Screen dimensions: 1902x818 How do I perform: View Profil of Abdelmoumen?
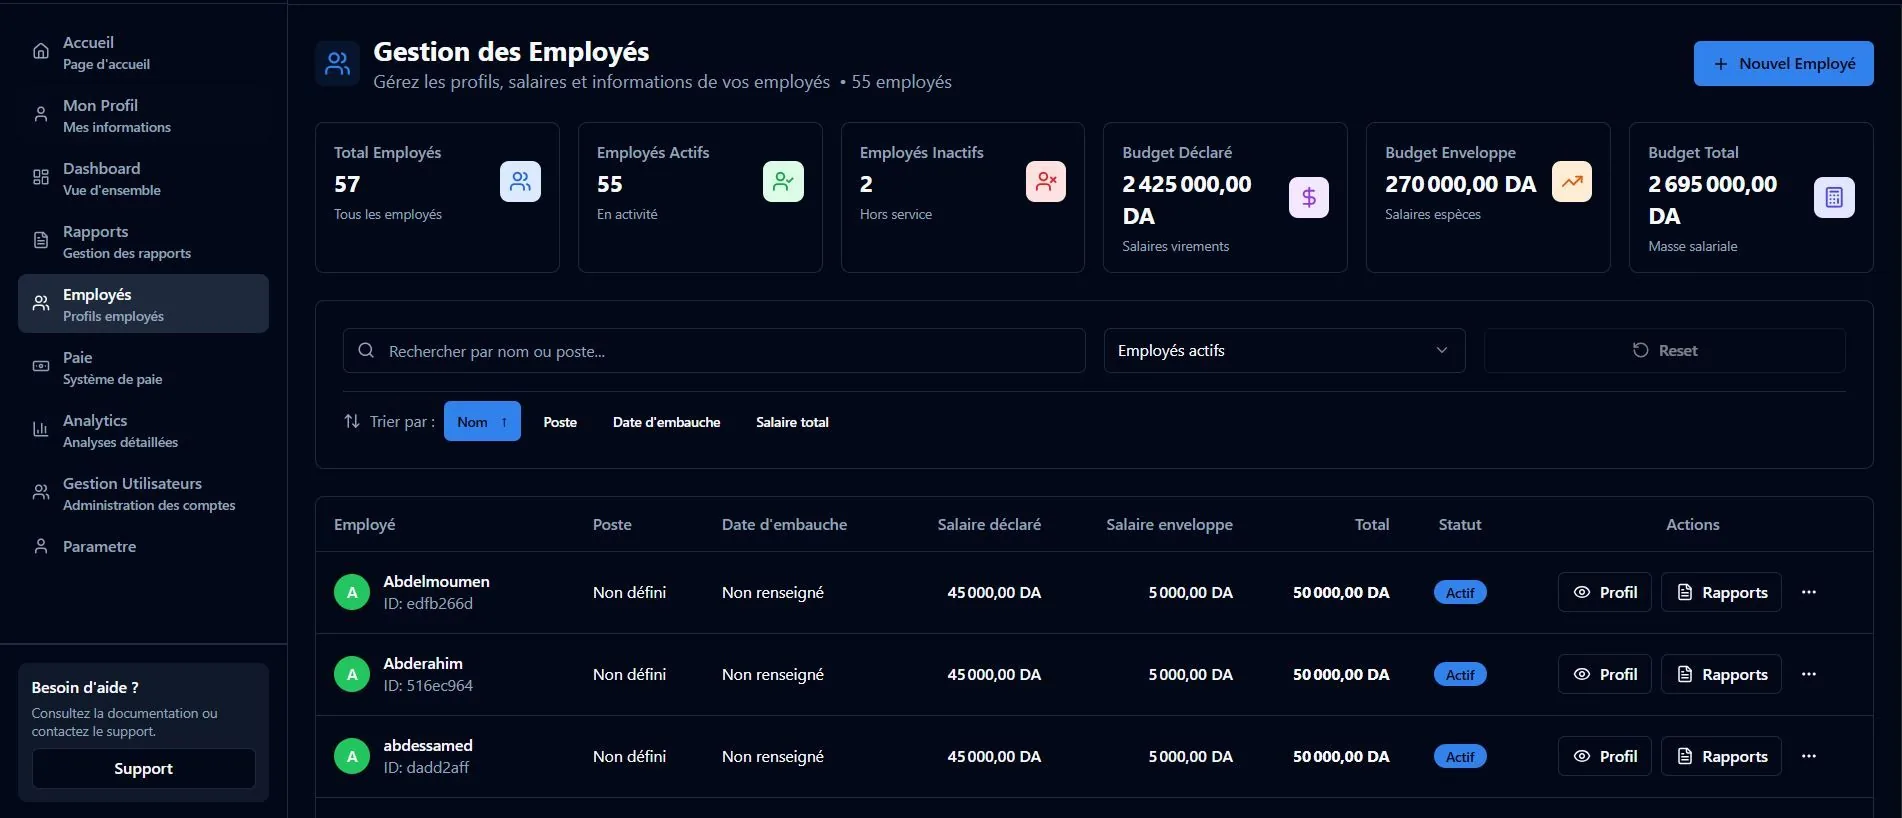1604,593
